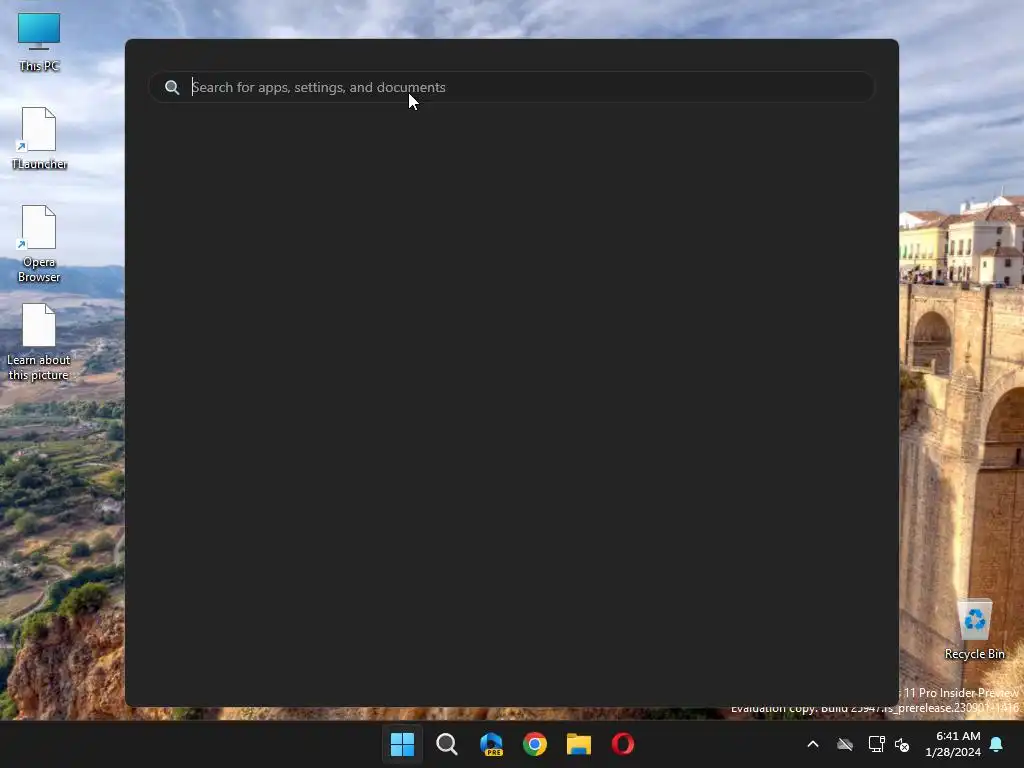Open the notification bell icon
The height and width of the screenshot is (768, 1024).
(x=997, y=744)
